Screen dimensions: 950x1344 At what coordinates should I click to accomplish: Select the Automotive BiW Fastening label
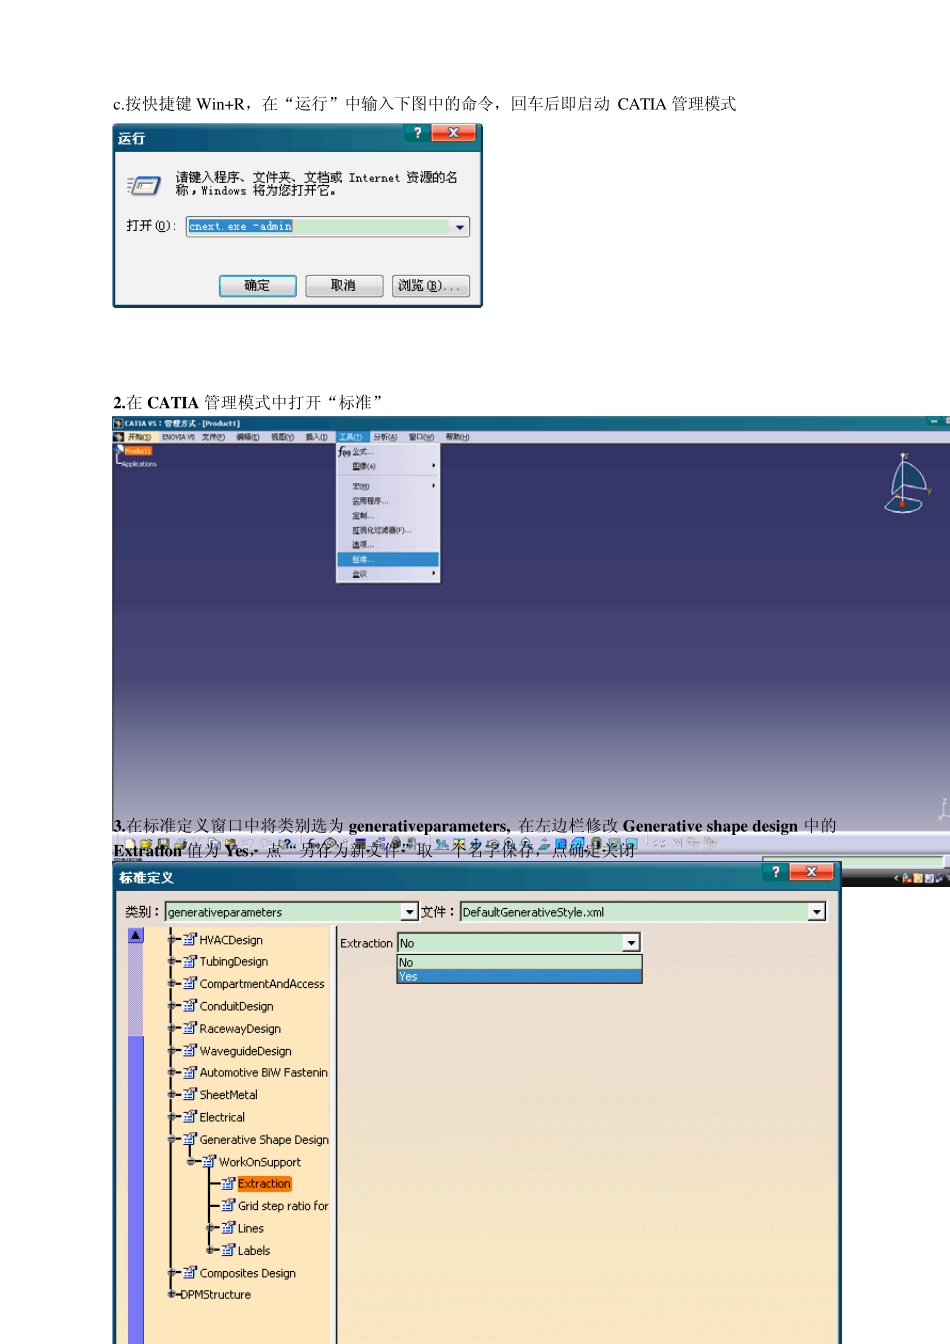[x=264, y=1072]
